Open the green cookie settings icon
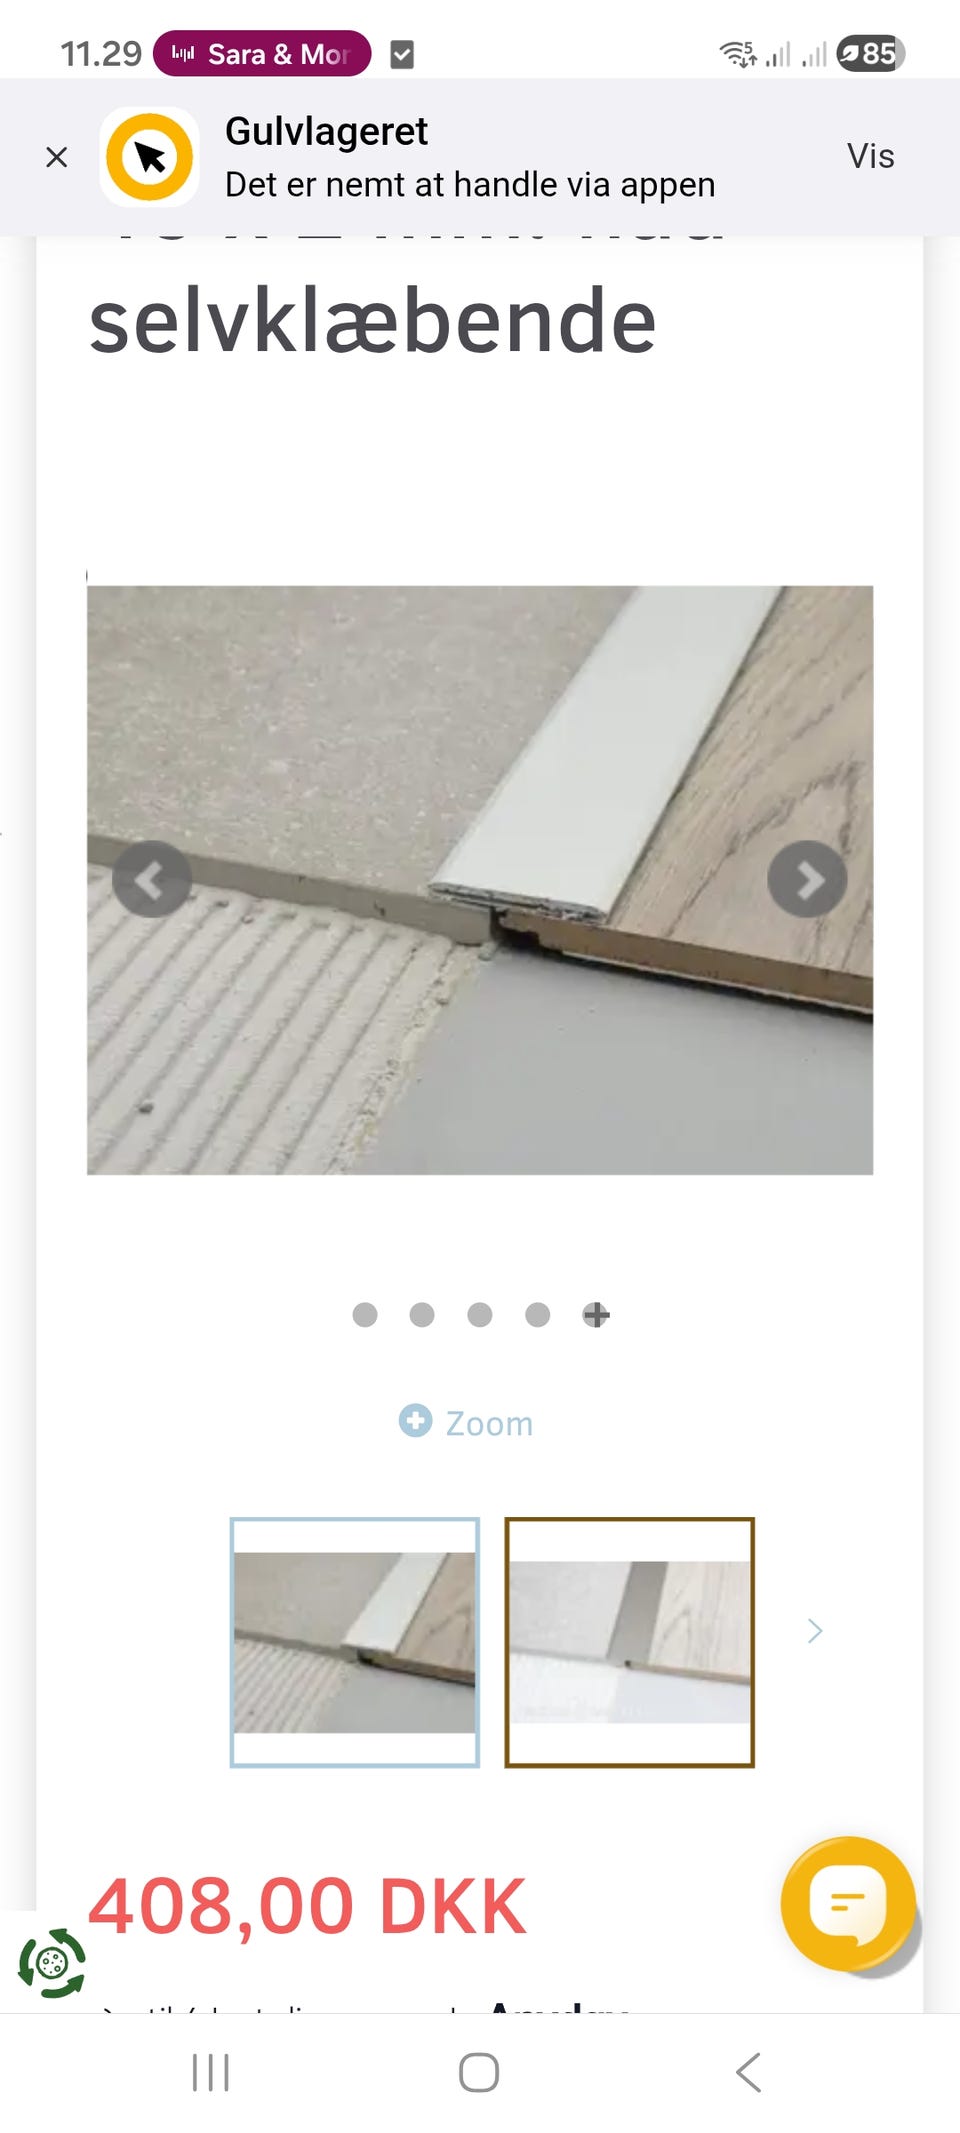 click(x=52, y=1963)
